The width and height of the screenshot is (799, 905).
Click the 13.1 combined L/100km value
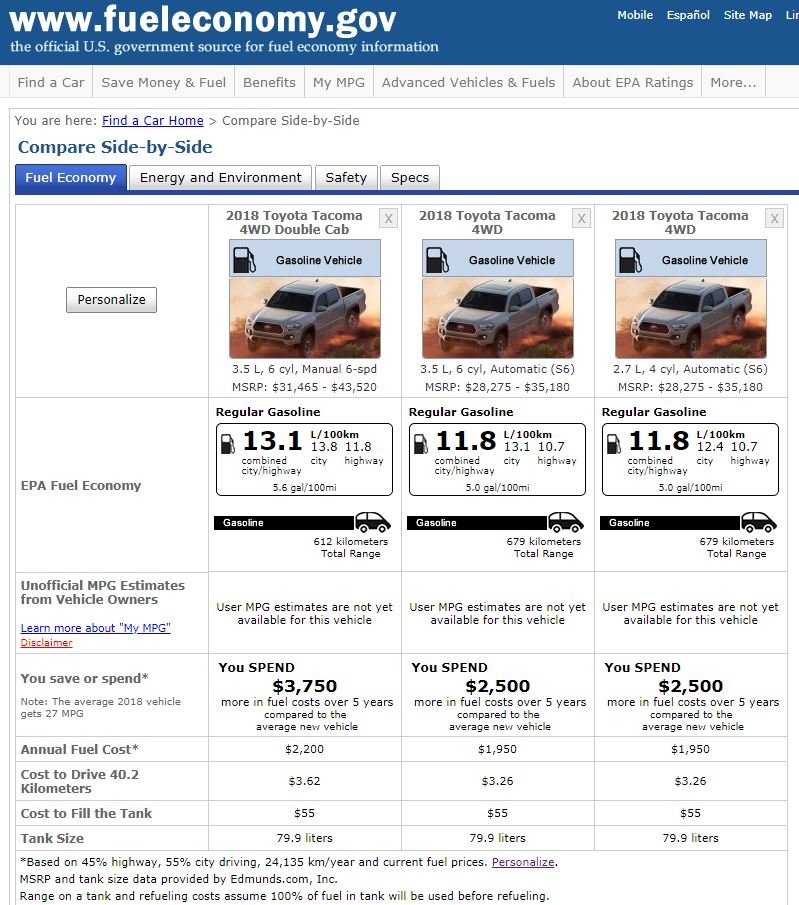point(272,441)
